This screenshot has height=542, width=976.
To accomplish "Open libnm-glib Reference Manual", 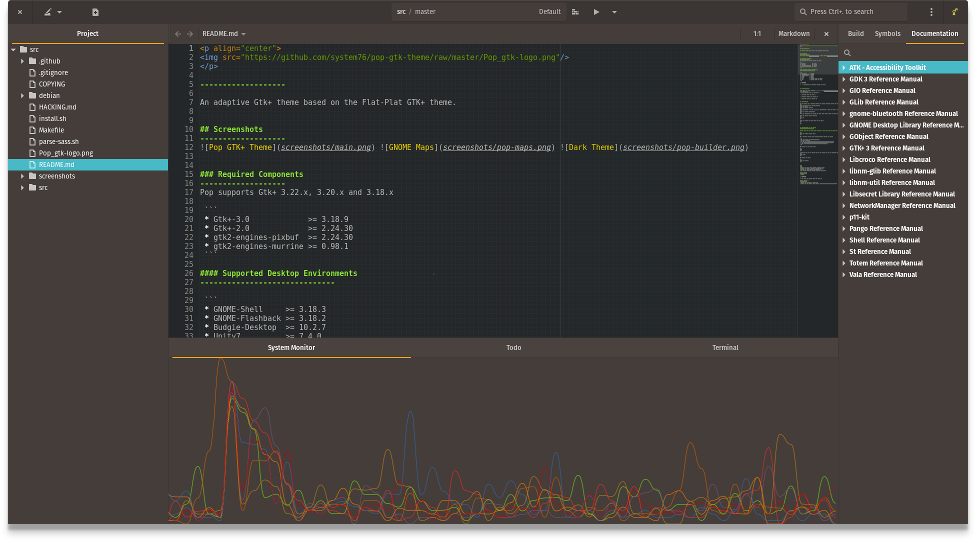I will tap(893, 171).
